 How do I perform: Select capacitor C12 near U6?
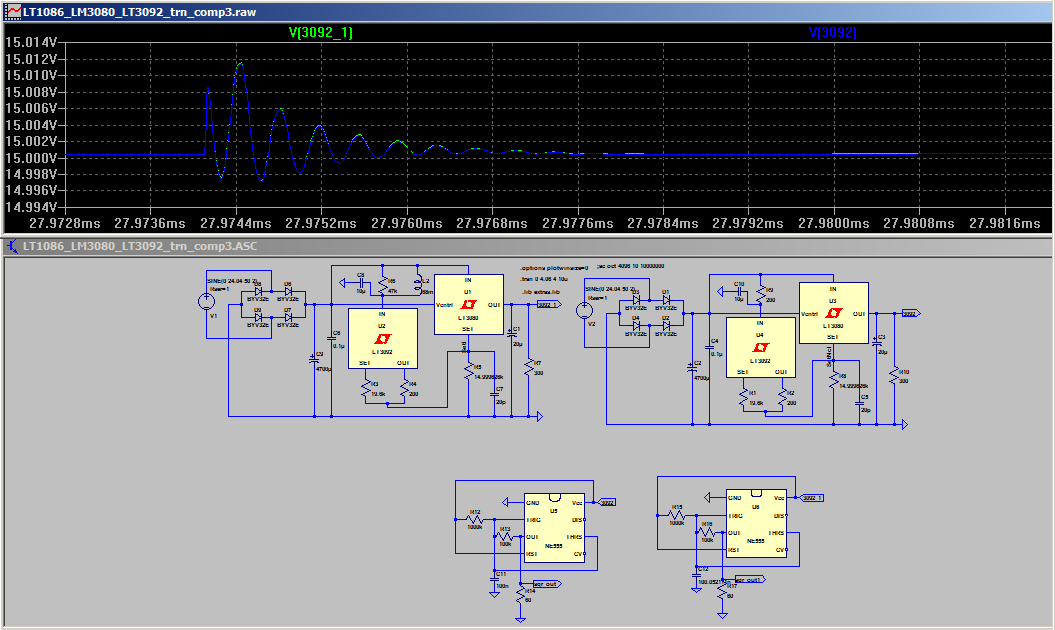(x=696, y=573)
